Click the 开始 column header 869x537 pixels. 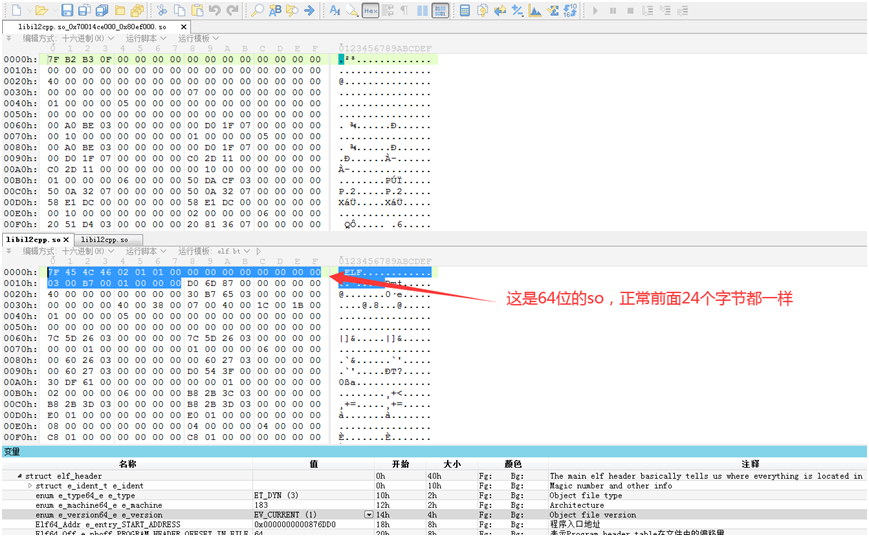[x=400, y=464]
